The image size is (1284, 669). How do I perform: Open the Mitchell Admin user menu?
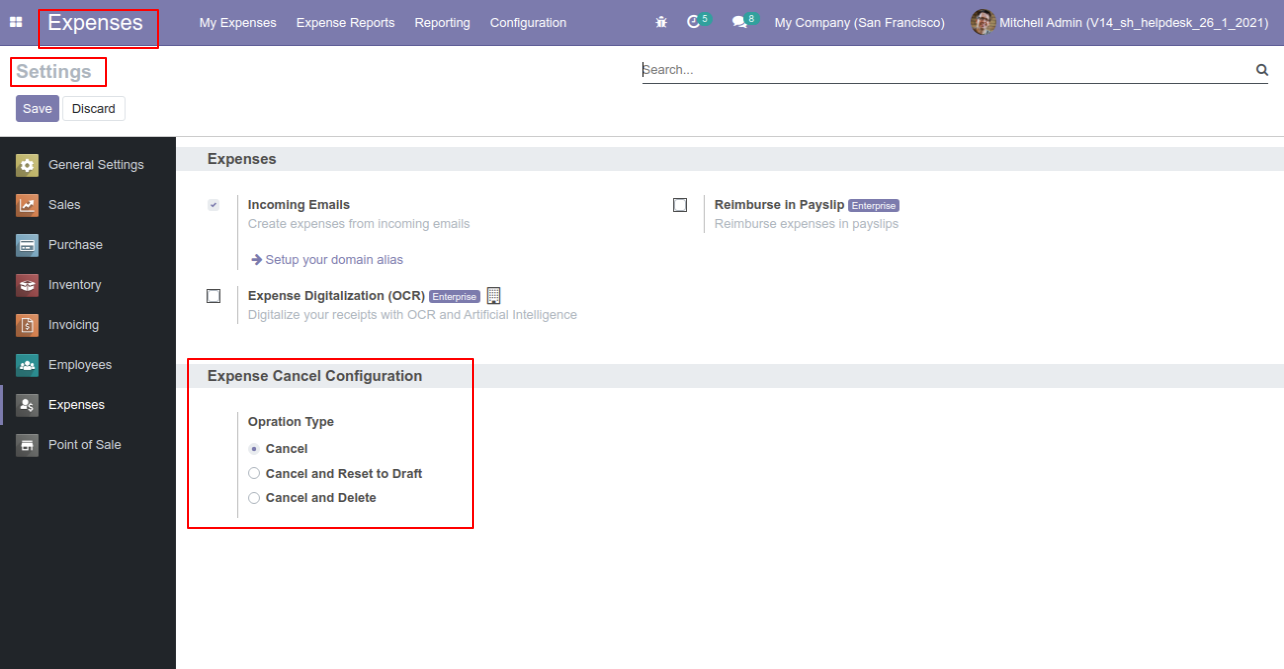[1120, 22]
